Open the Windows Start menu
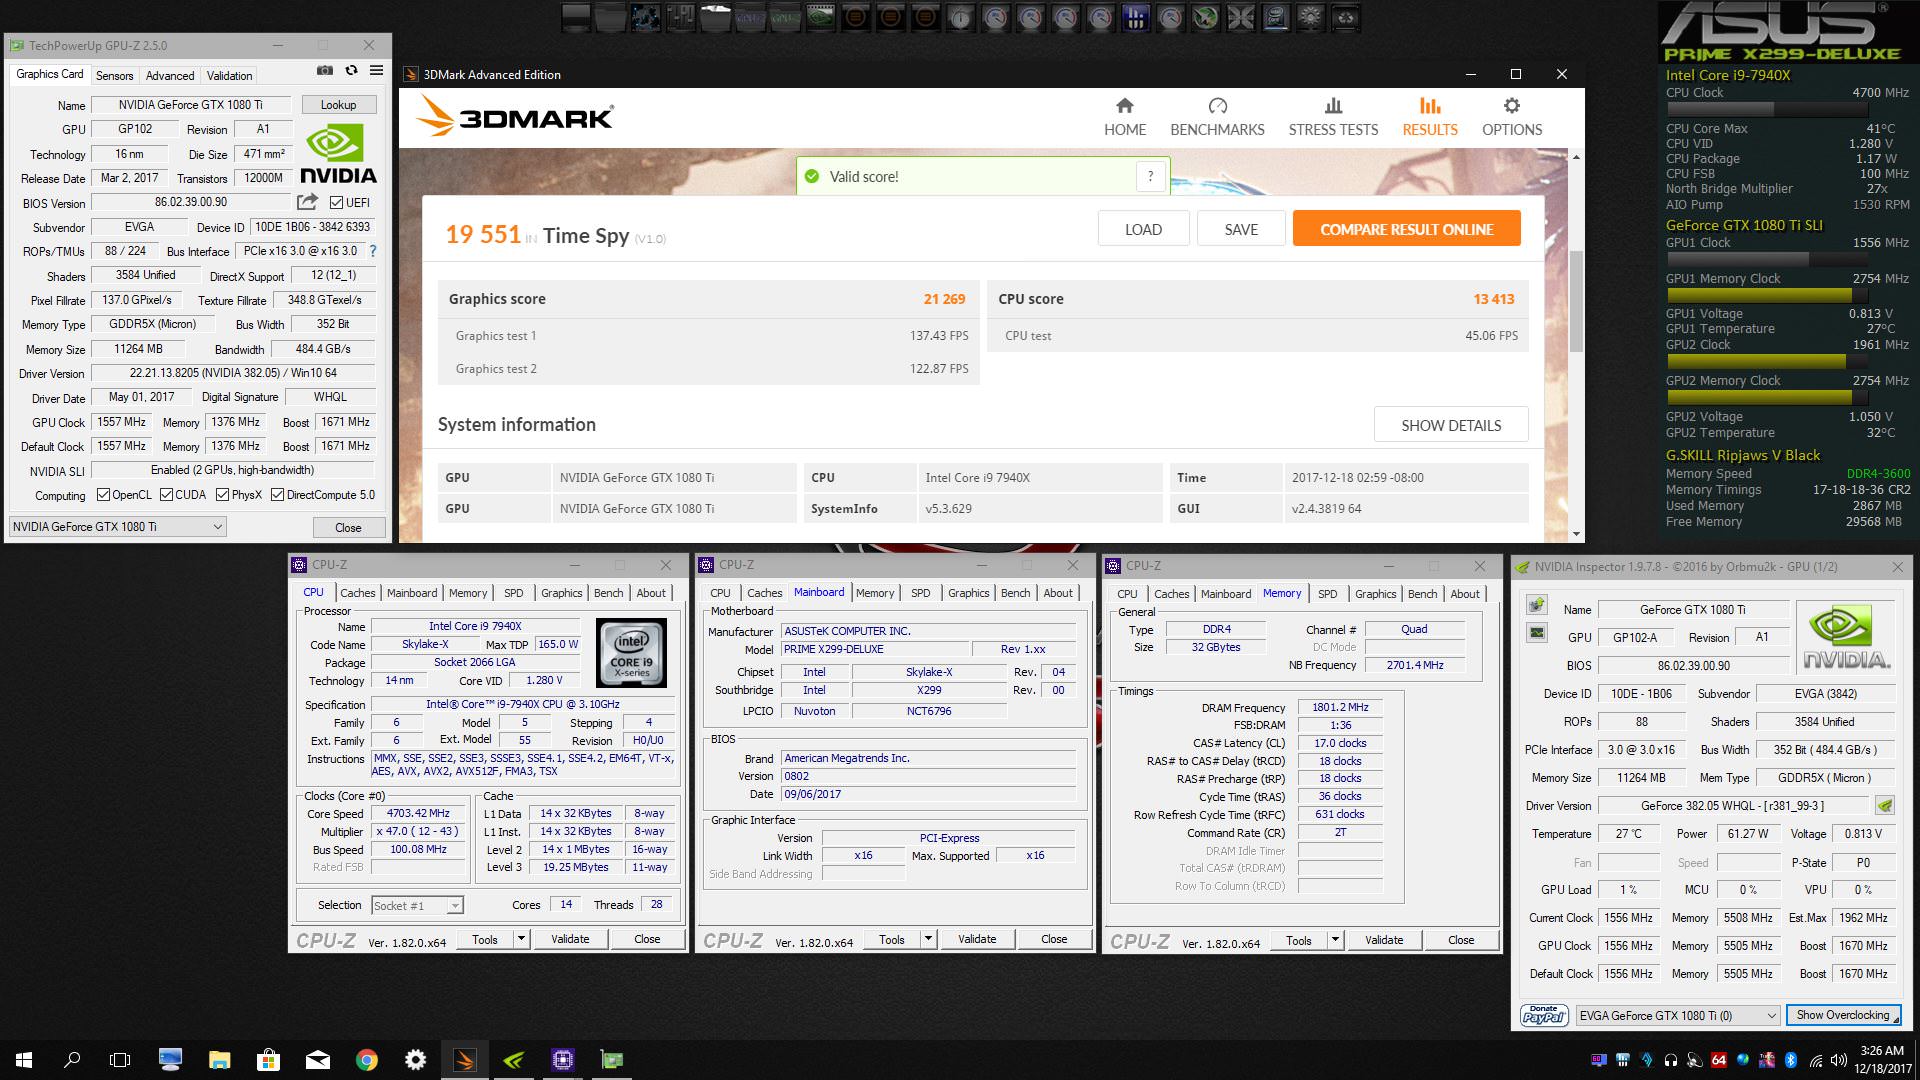Image resolution: width=1920 pixels, height=1080 pixels. click(x=24, y=1059)
